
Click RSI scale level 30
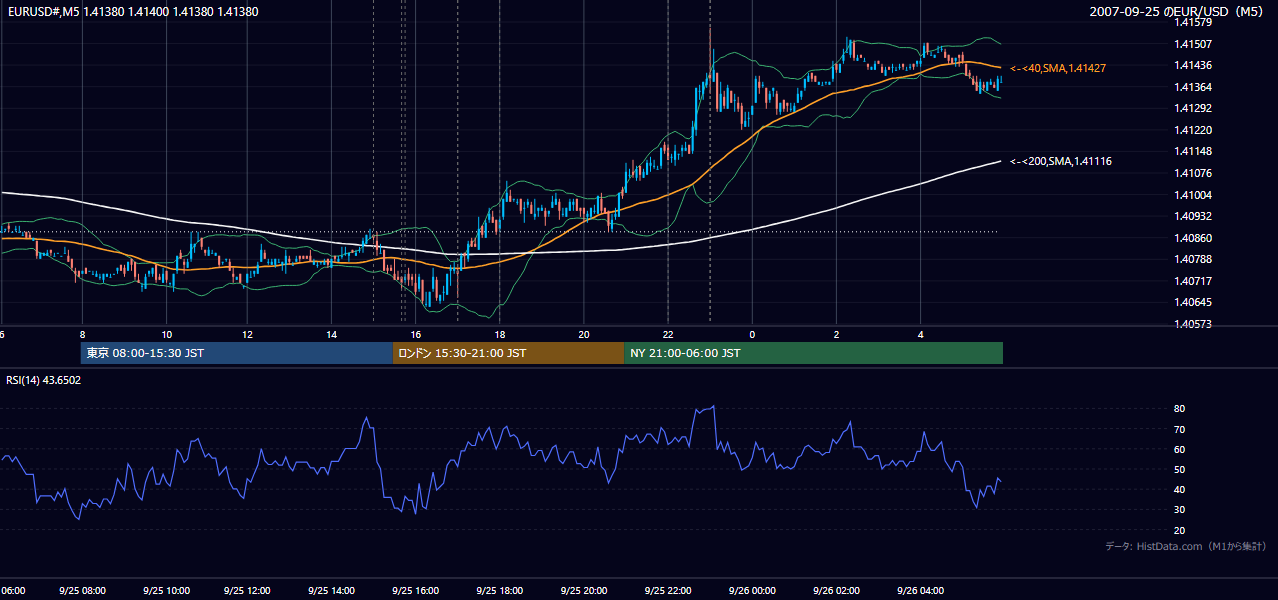(x=1180, y=510)
